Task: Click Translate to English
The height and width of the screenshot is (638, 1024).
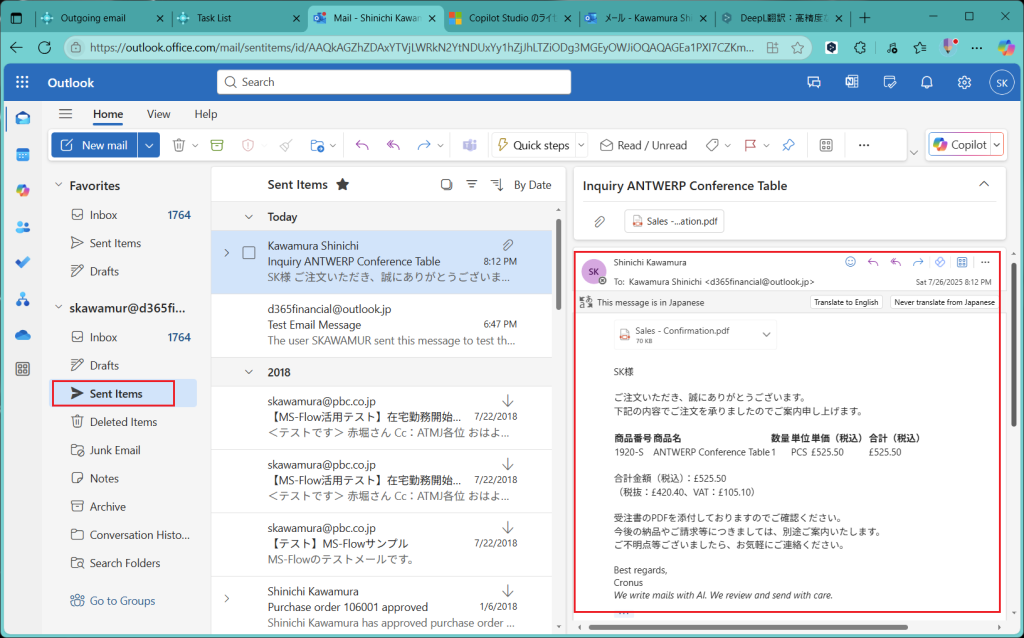Action: (x=846, y=302)
